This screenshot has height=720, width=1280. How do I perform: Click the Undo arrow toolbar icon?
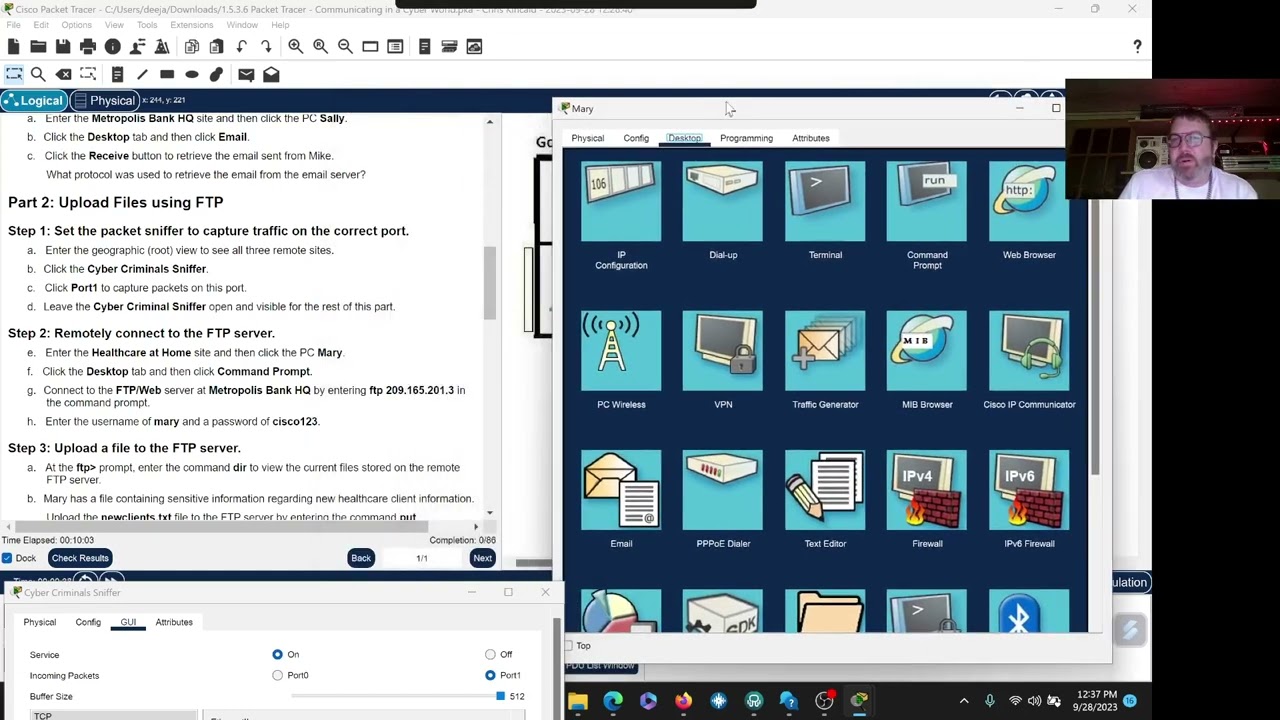pos(241,46)
